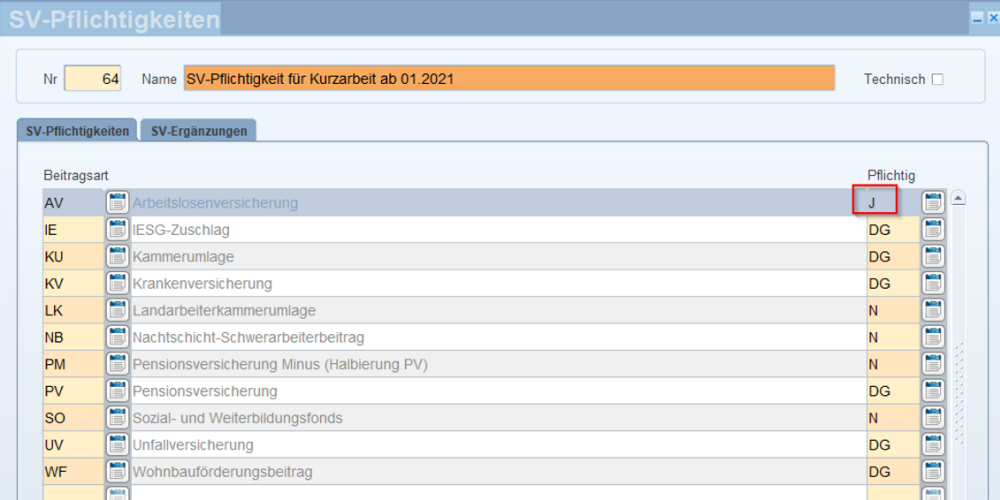Open Pflichtig lookup icon in Pensionsversicherung row
The image size is (1000, 500).
(x=932, y=391)
